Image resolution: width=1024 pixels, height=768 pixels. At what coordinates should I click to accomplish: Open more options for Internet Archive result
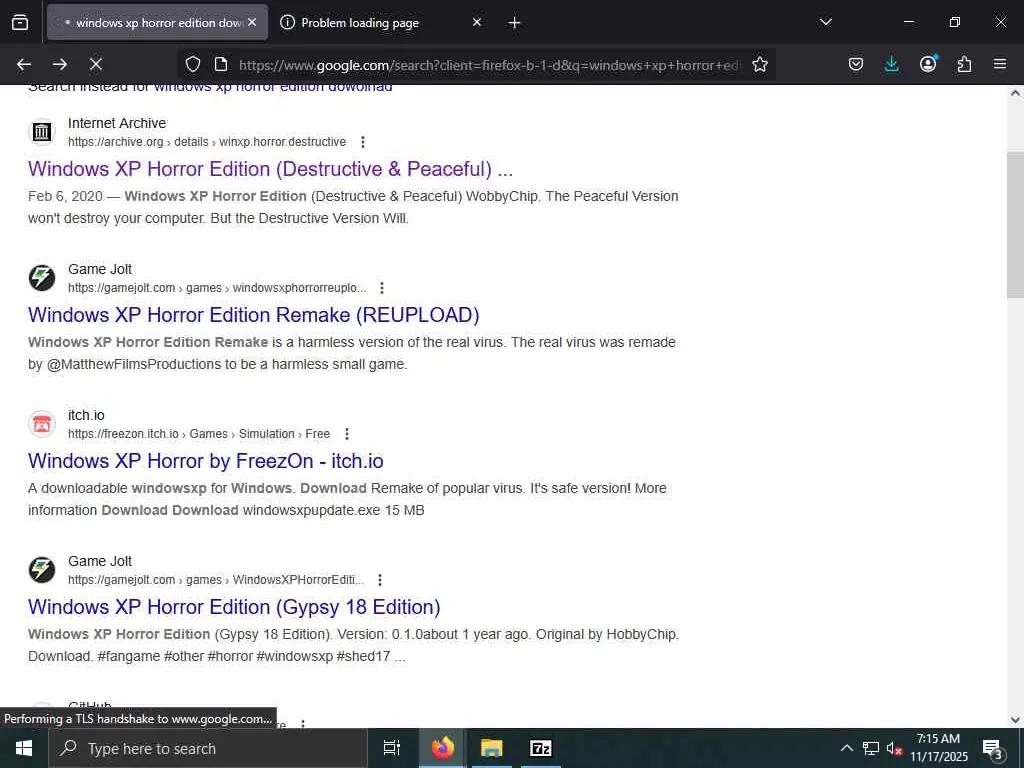click(362, 142)
